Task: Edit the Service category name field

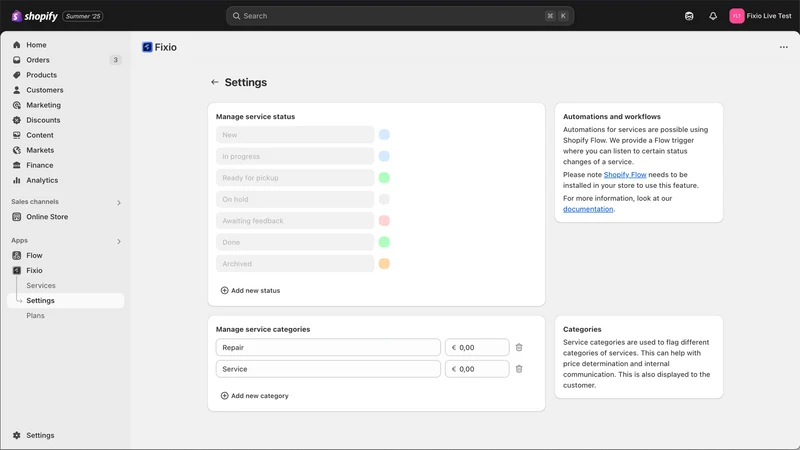Action: (328, 369)
